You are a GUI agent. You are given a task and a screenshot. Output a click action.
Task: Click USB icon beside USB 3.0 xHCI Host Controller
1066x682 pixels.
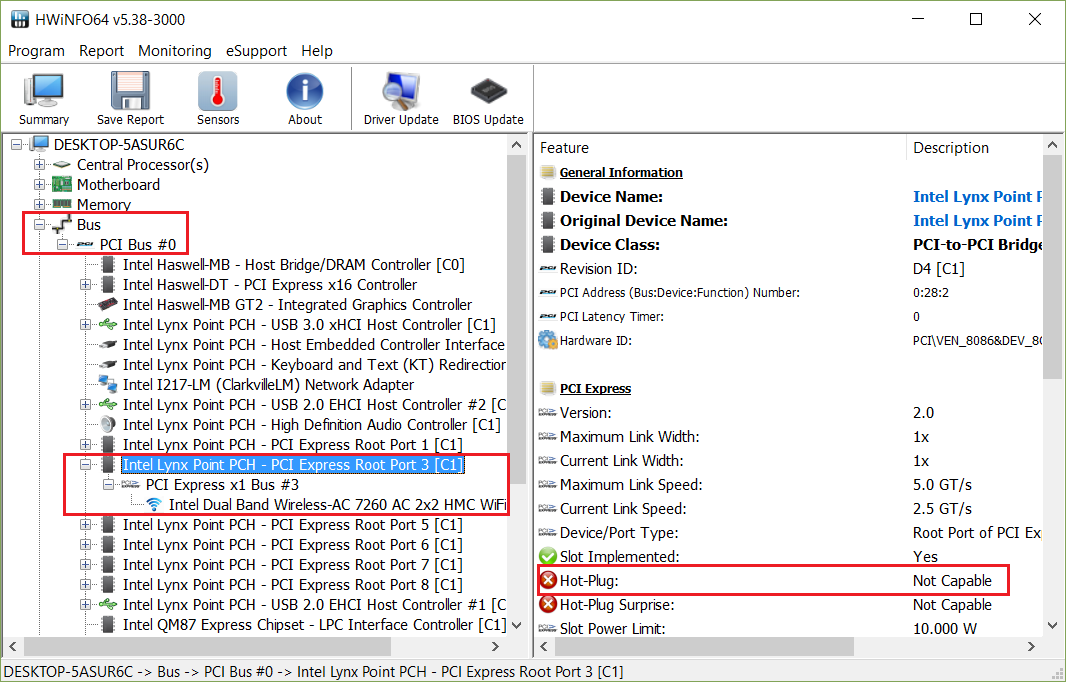pyautogui.click(x=107, y=324)
